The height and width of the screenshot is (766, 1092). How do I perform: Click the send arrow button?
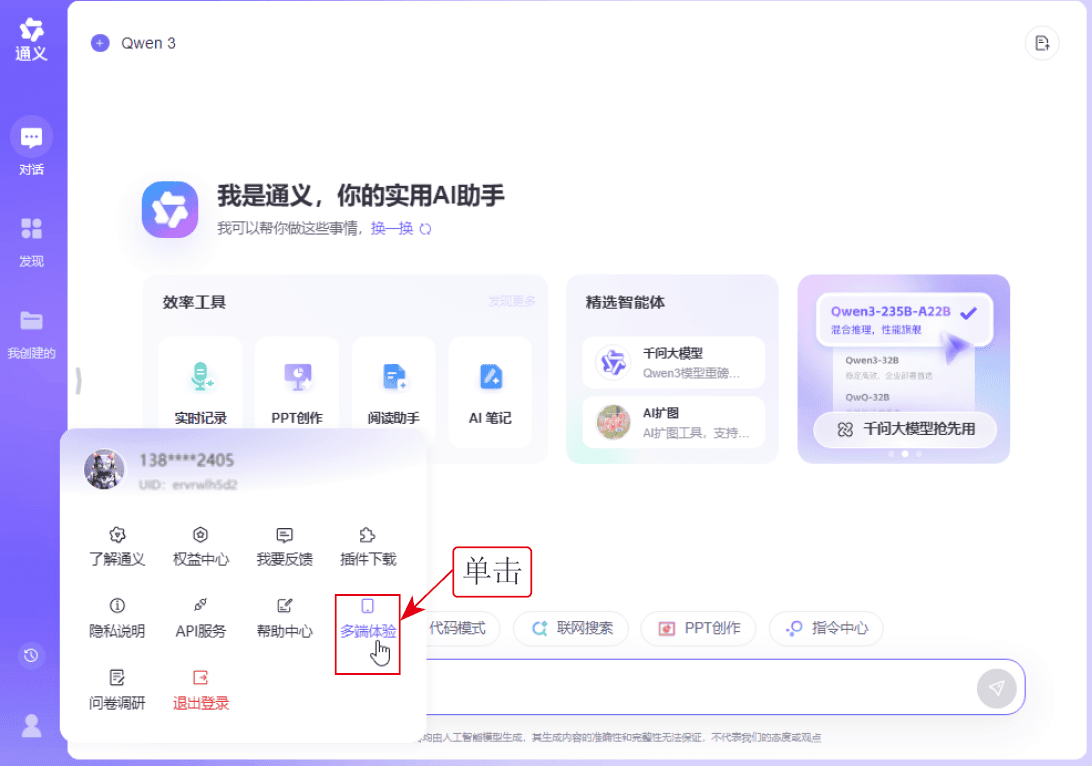point(997,688)
